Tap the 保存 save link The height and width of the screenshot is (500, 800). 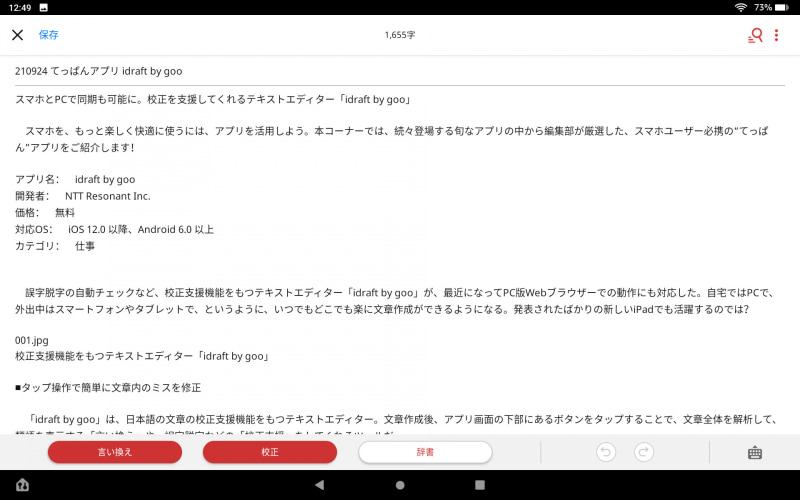(48, 35)
